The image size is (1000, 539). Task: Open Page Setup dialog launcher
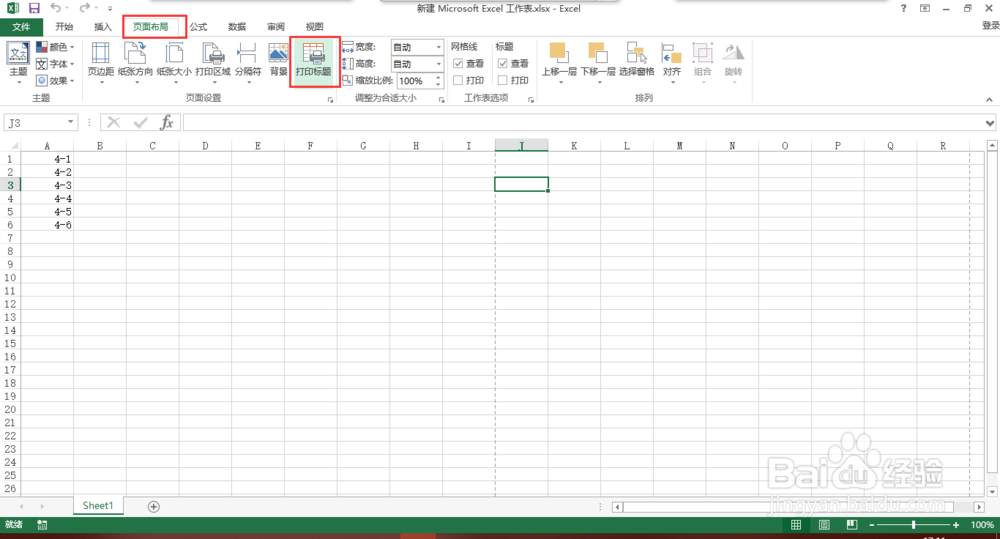[330, 100]
